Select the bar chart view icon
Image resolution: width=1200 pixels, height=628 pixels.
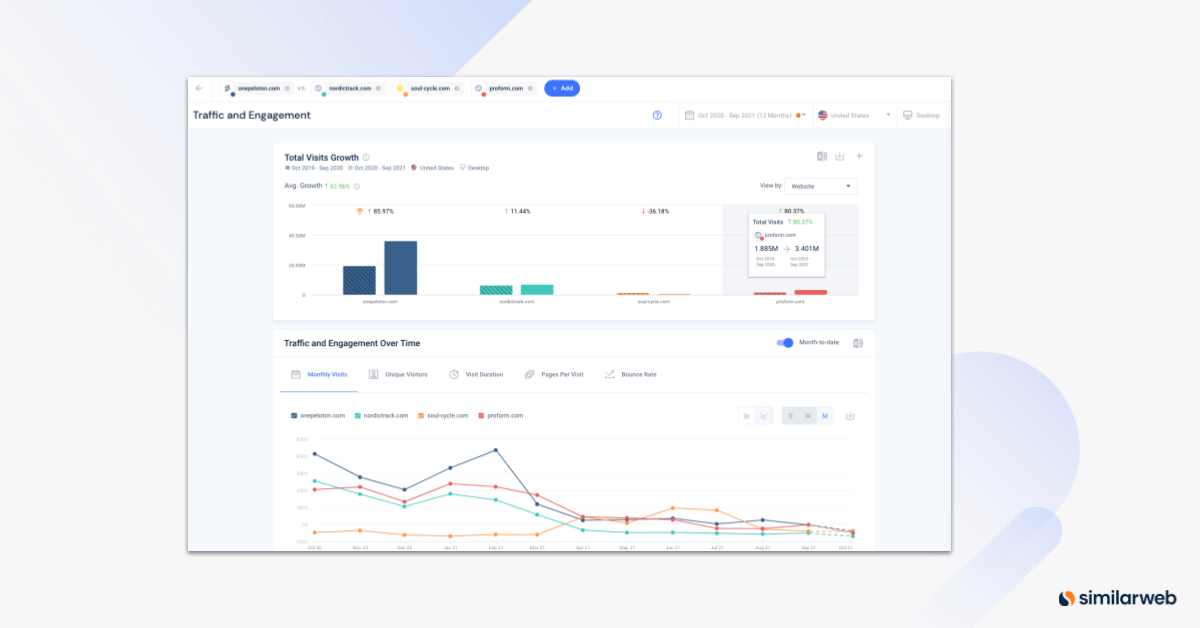click(747, 415)
